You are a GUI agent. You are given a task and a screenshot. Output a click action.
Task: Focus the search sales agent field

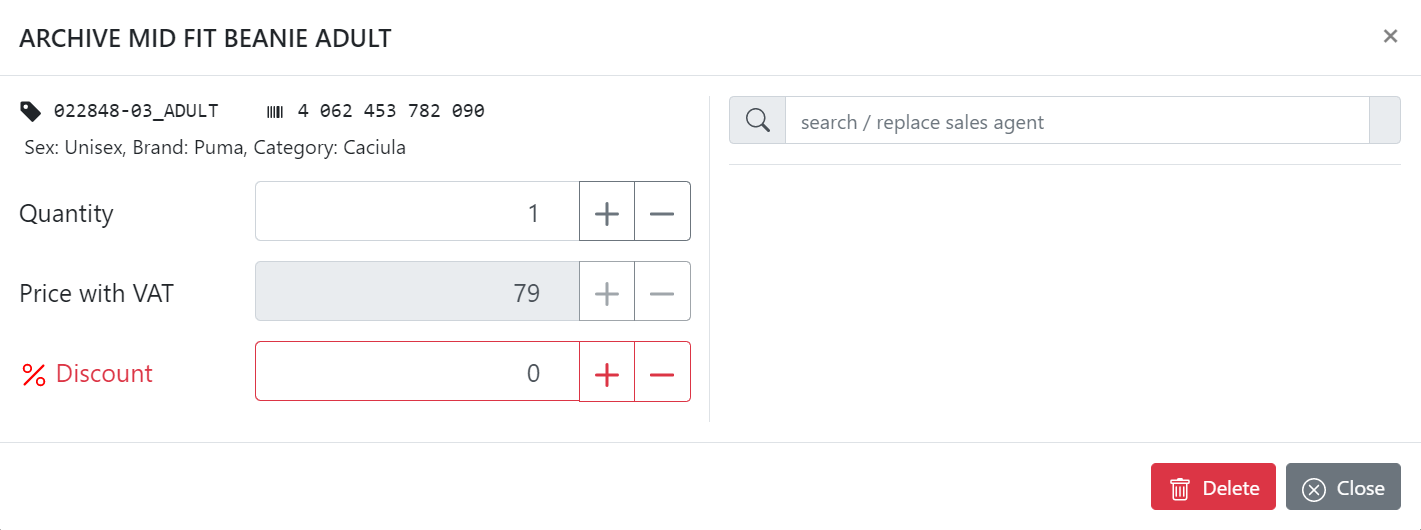click(1077, 121)
